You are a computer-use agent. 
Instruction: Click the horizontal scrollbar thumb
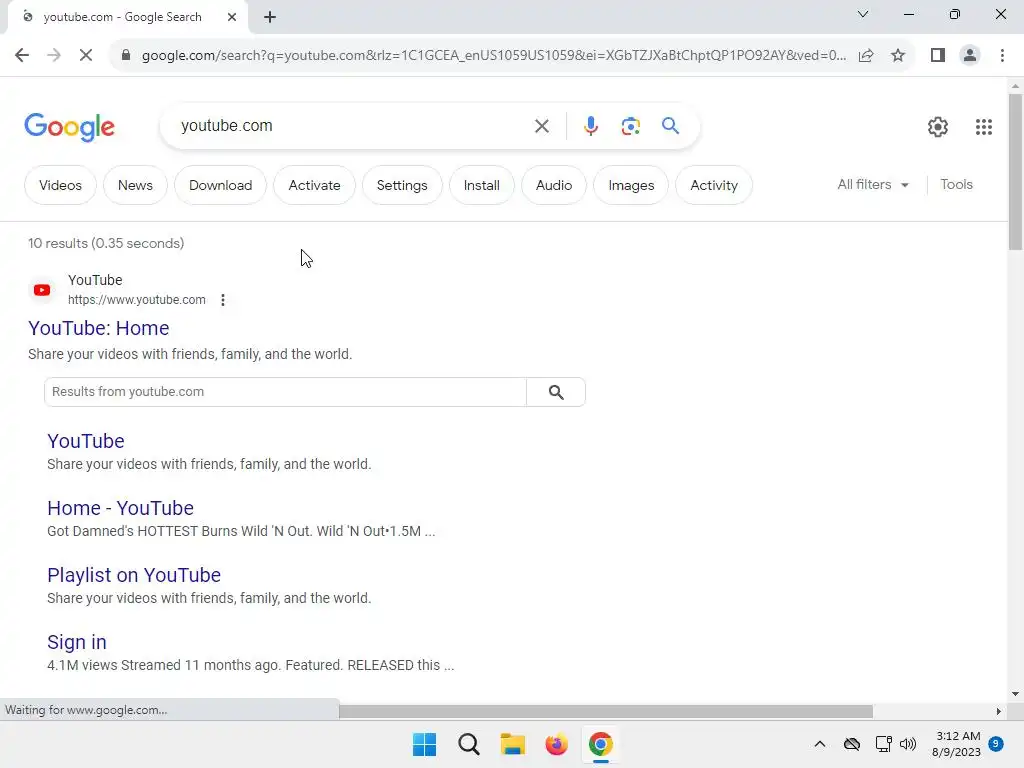606,711
